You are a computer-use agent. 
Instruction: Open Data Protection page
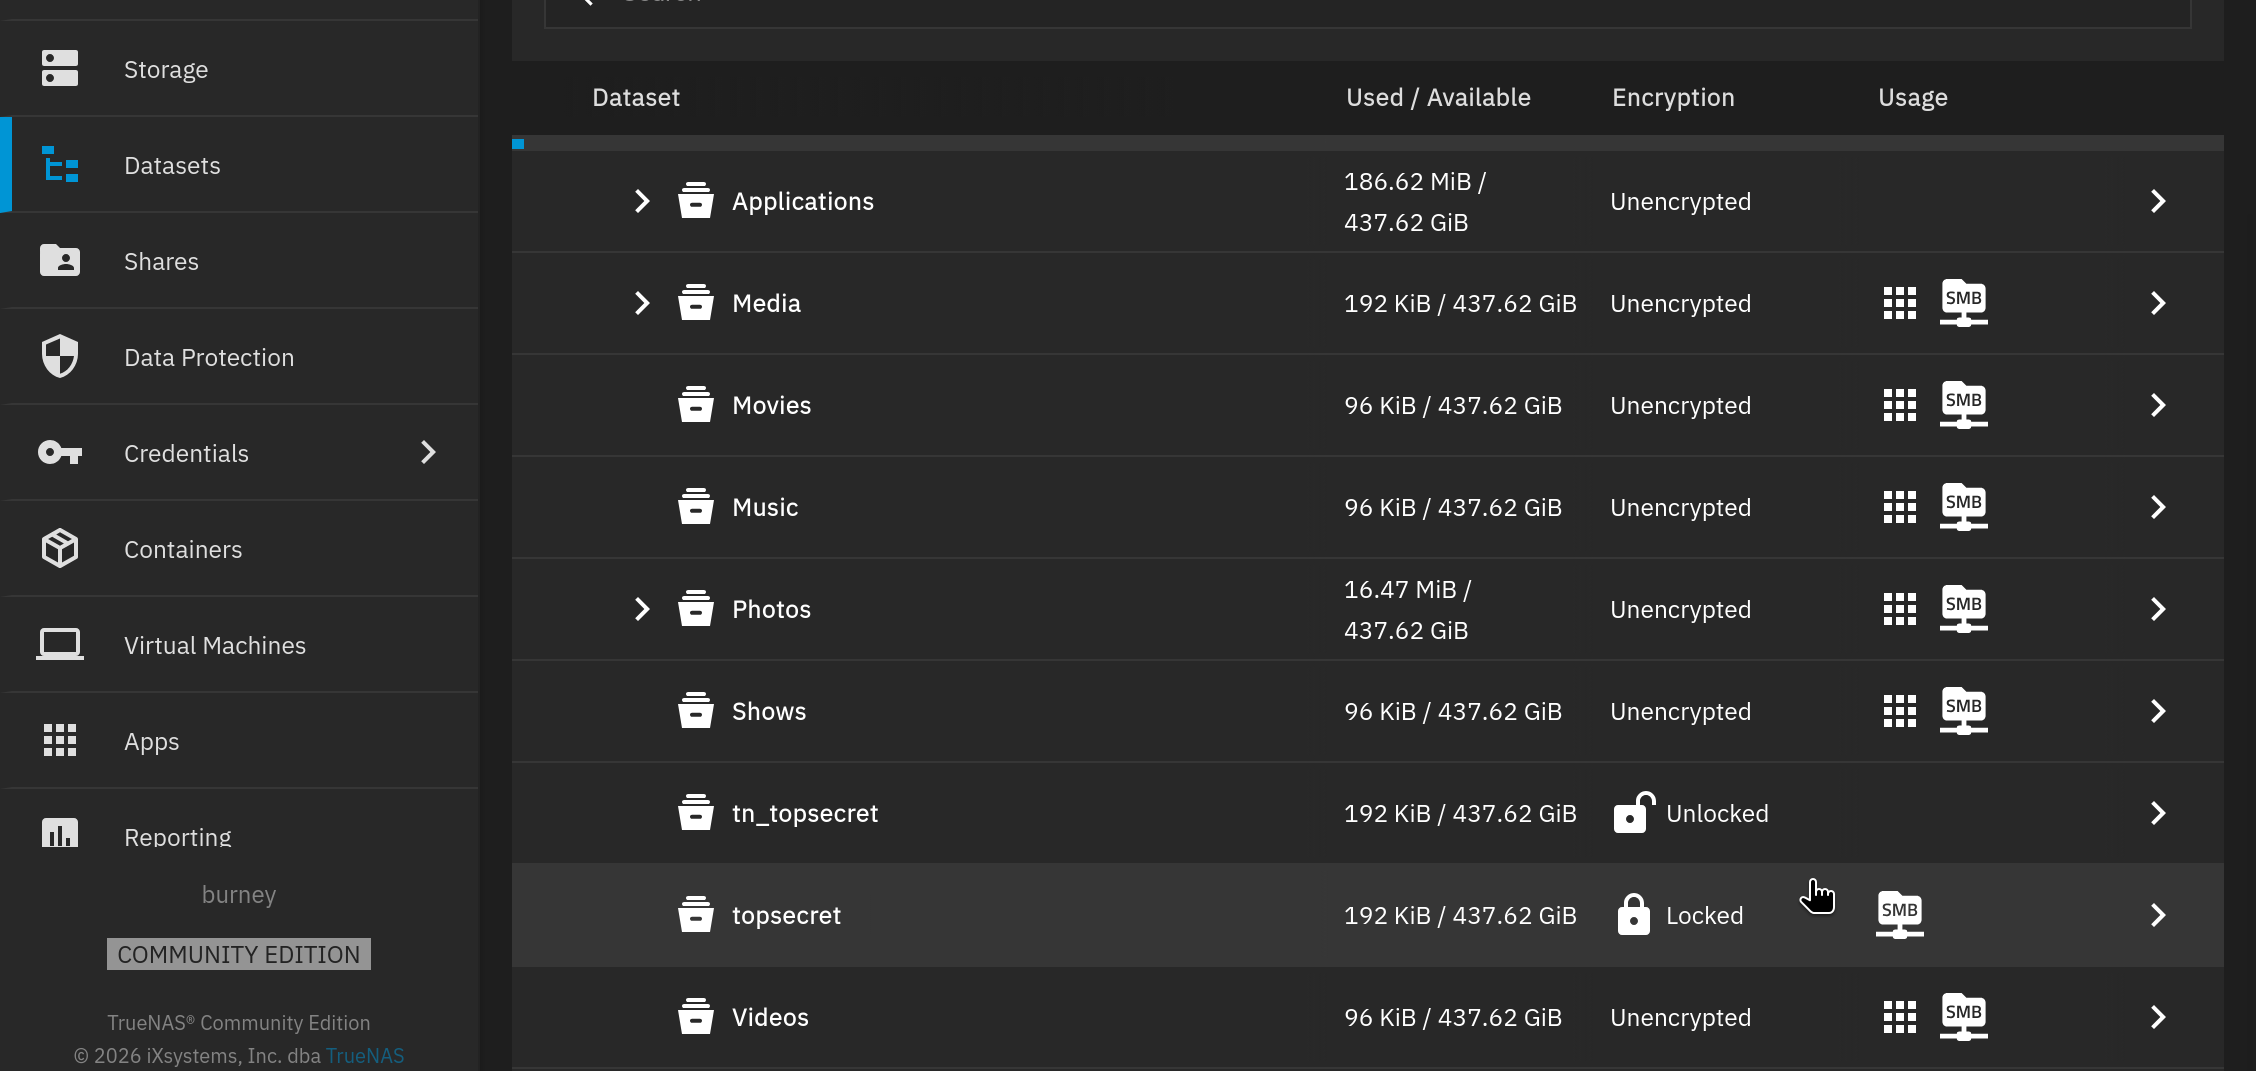click(x=240, y=357)
